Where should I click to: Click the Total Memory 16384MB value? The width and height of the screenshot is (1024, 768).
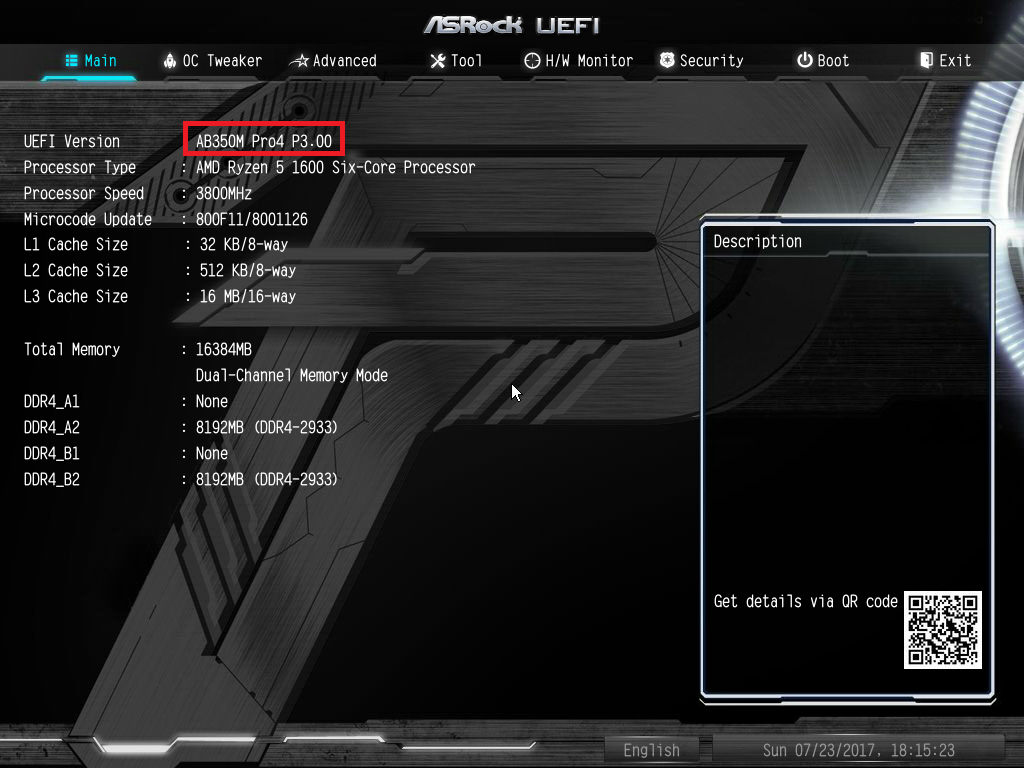pos(224,349)
